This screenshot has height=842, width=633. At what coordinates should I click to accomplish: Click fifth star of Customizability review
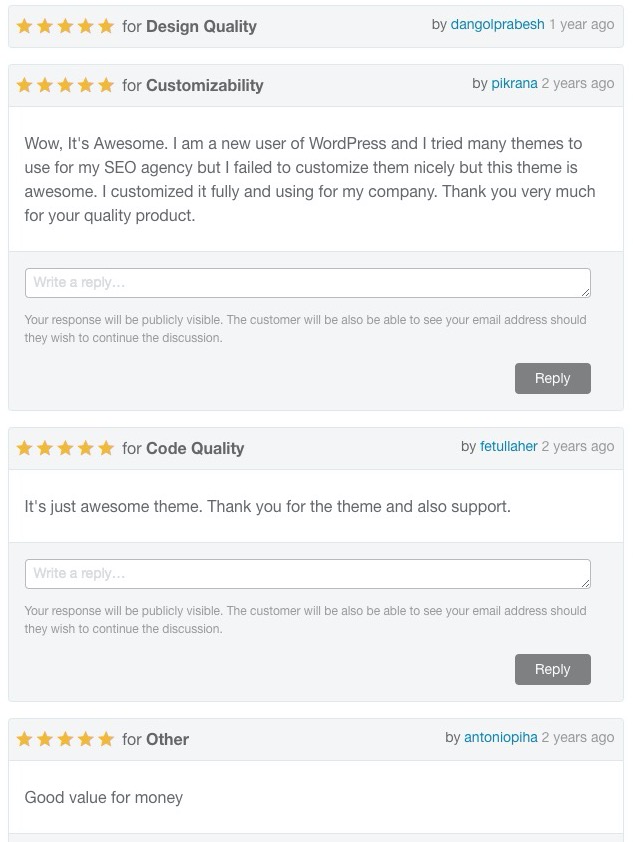[x=106, y=86]
